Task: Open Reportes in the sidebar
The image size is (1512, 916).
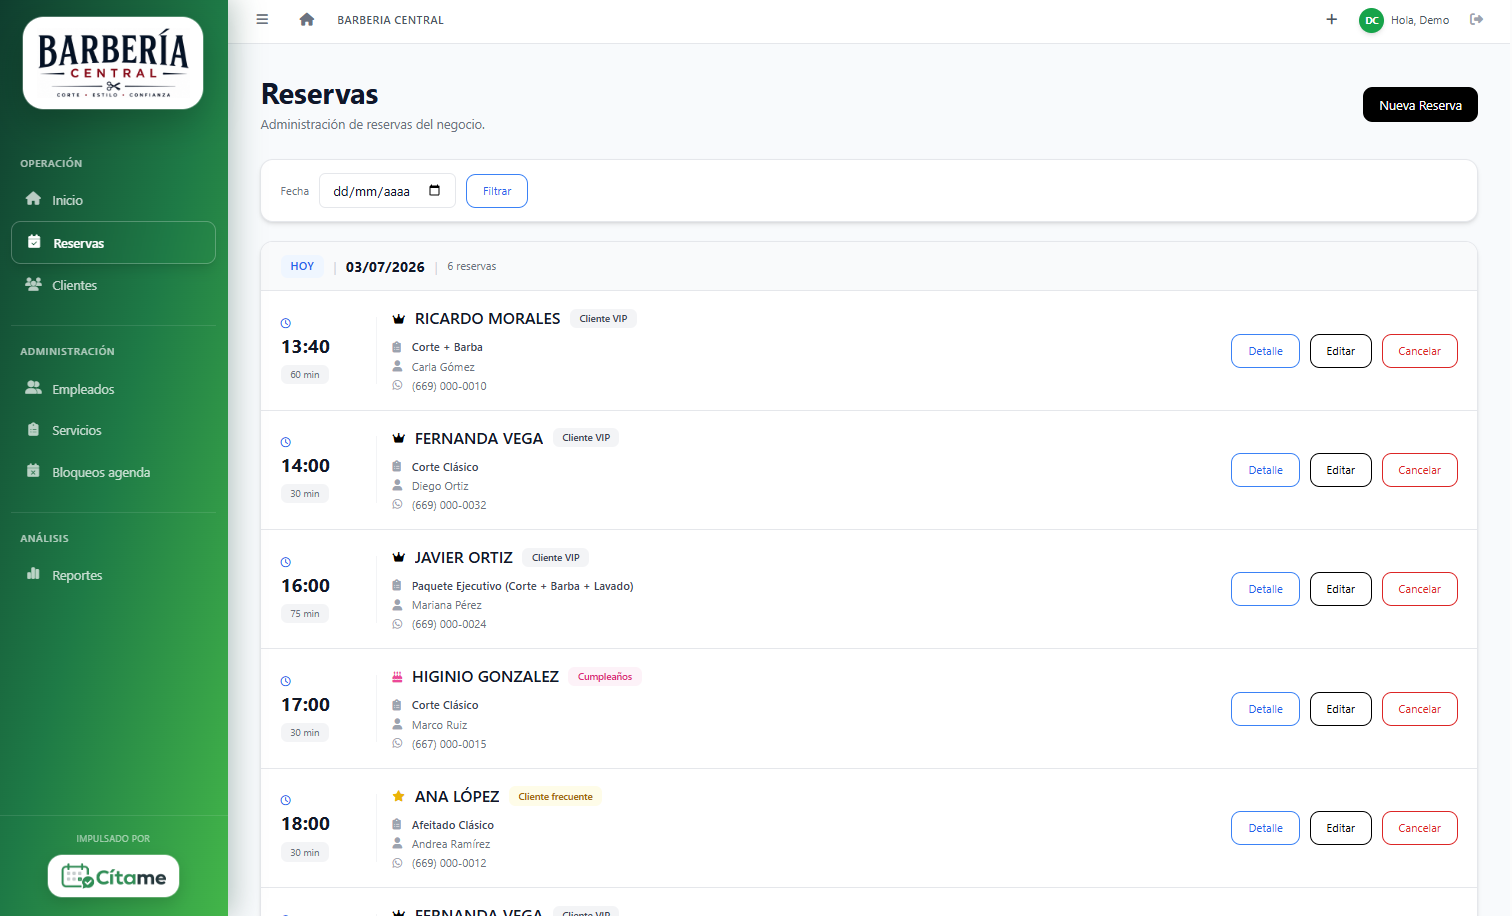Action: [113, 575]
